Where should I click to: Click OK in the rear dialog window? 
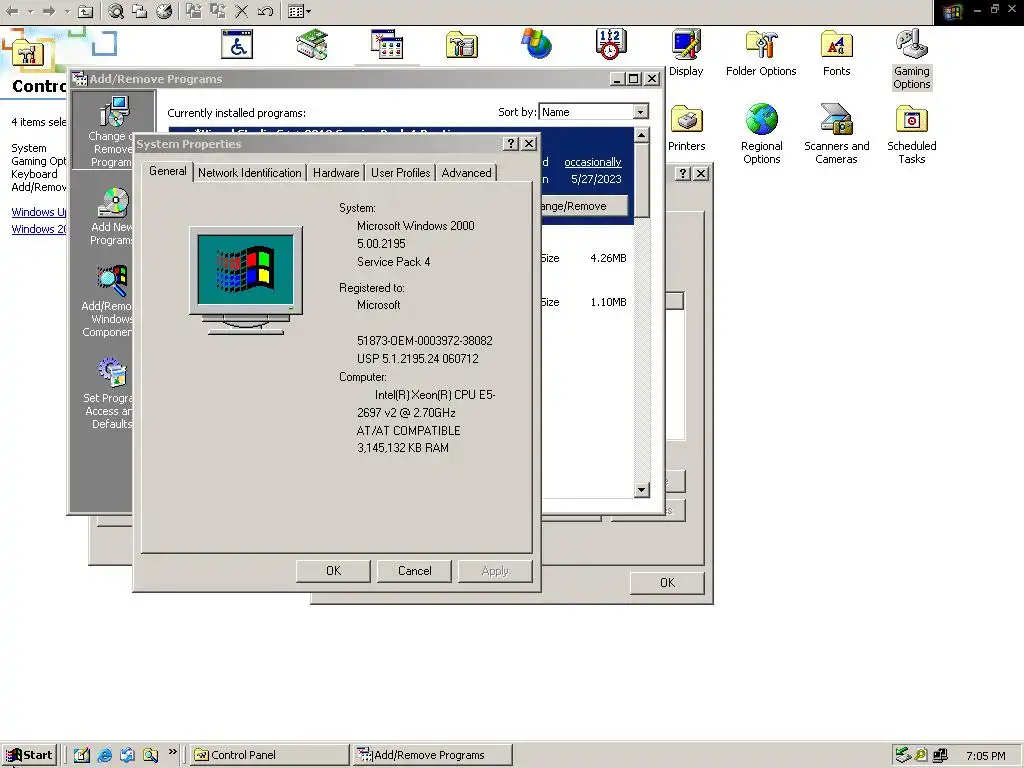pyautogui.click(x=667, y=583)
